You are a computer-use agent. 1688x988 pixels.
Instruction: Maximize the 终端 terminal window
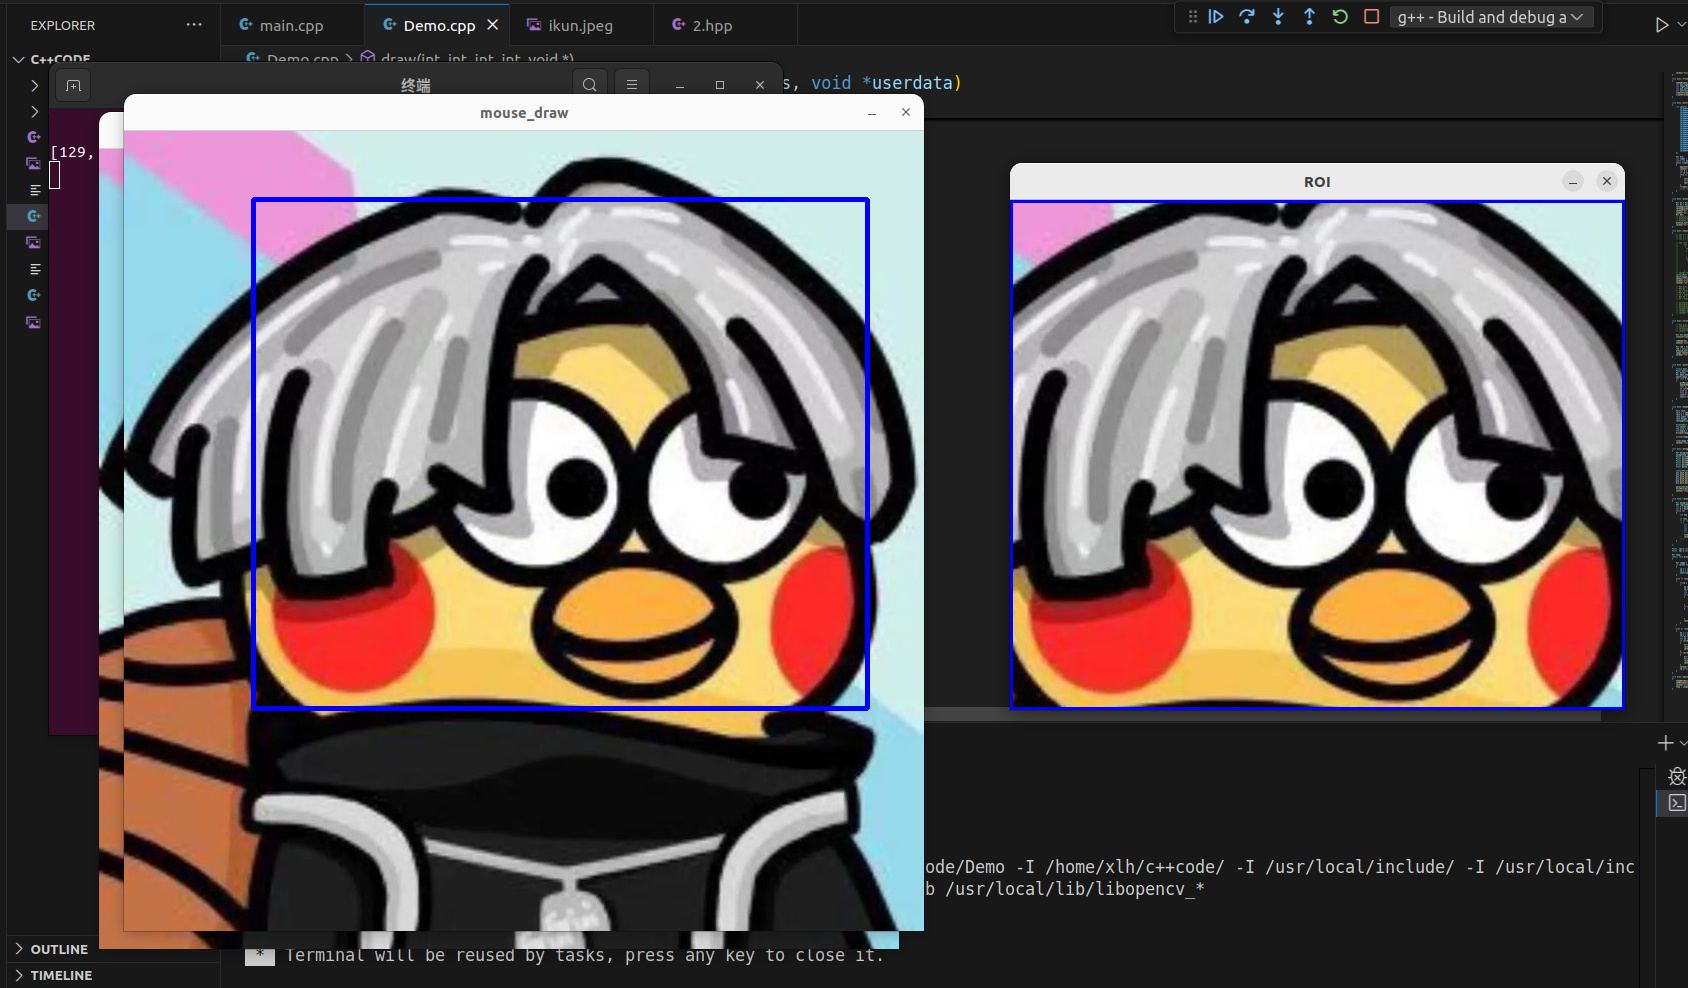point(720,85)
